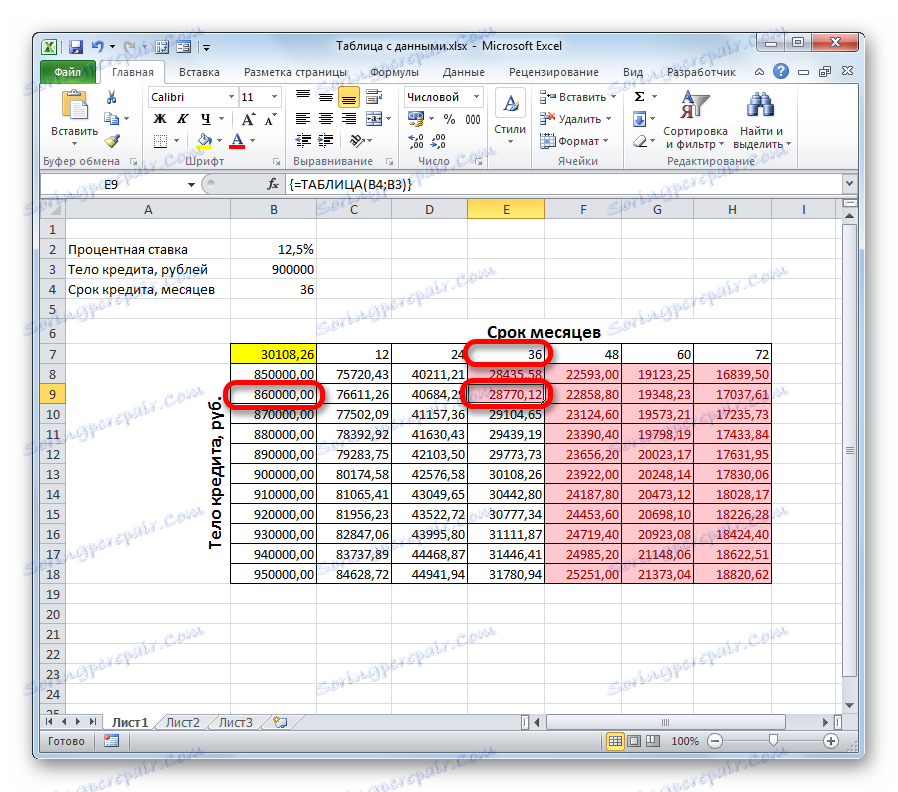This screenshot has height=792, width=898.
Task: Click AutoSum sigma icon
Action: click(640, 97)
